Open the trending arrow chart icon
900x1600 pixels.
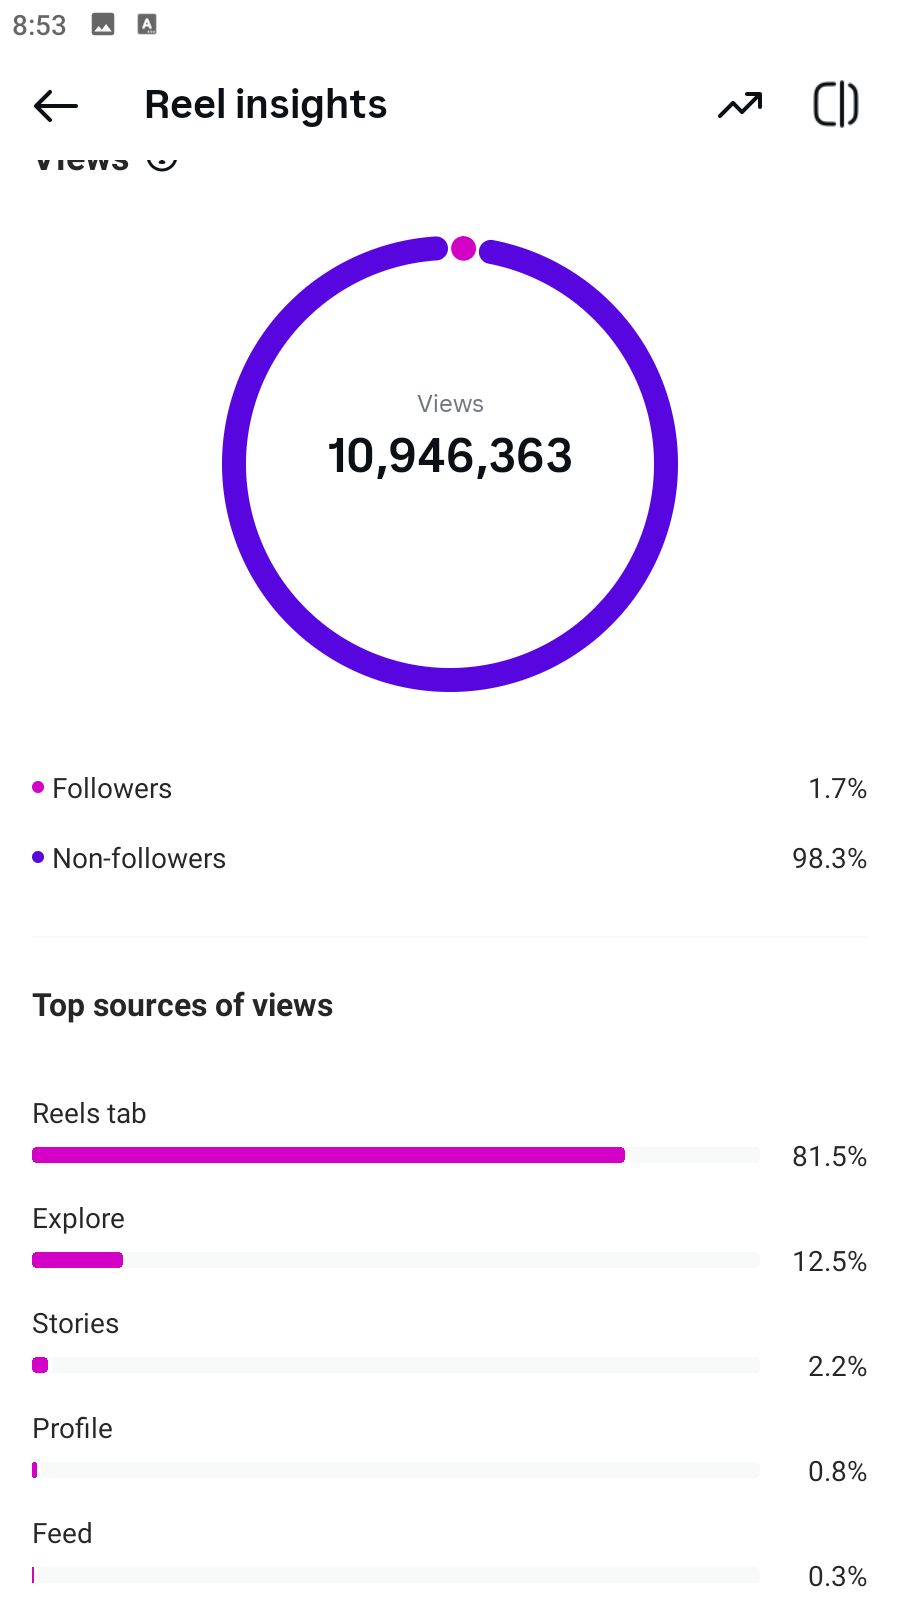click(x=740, y=105)
